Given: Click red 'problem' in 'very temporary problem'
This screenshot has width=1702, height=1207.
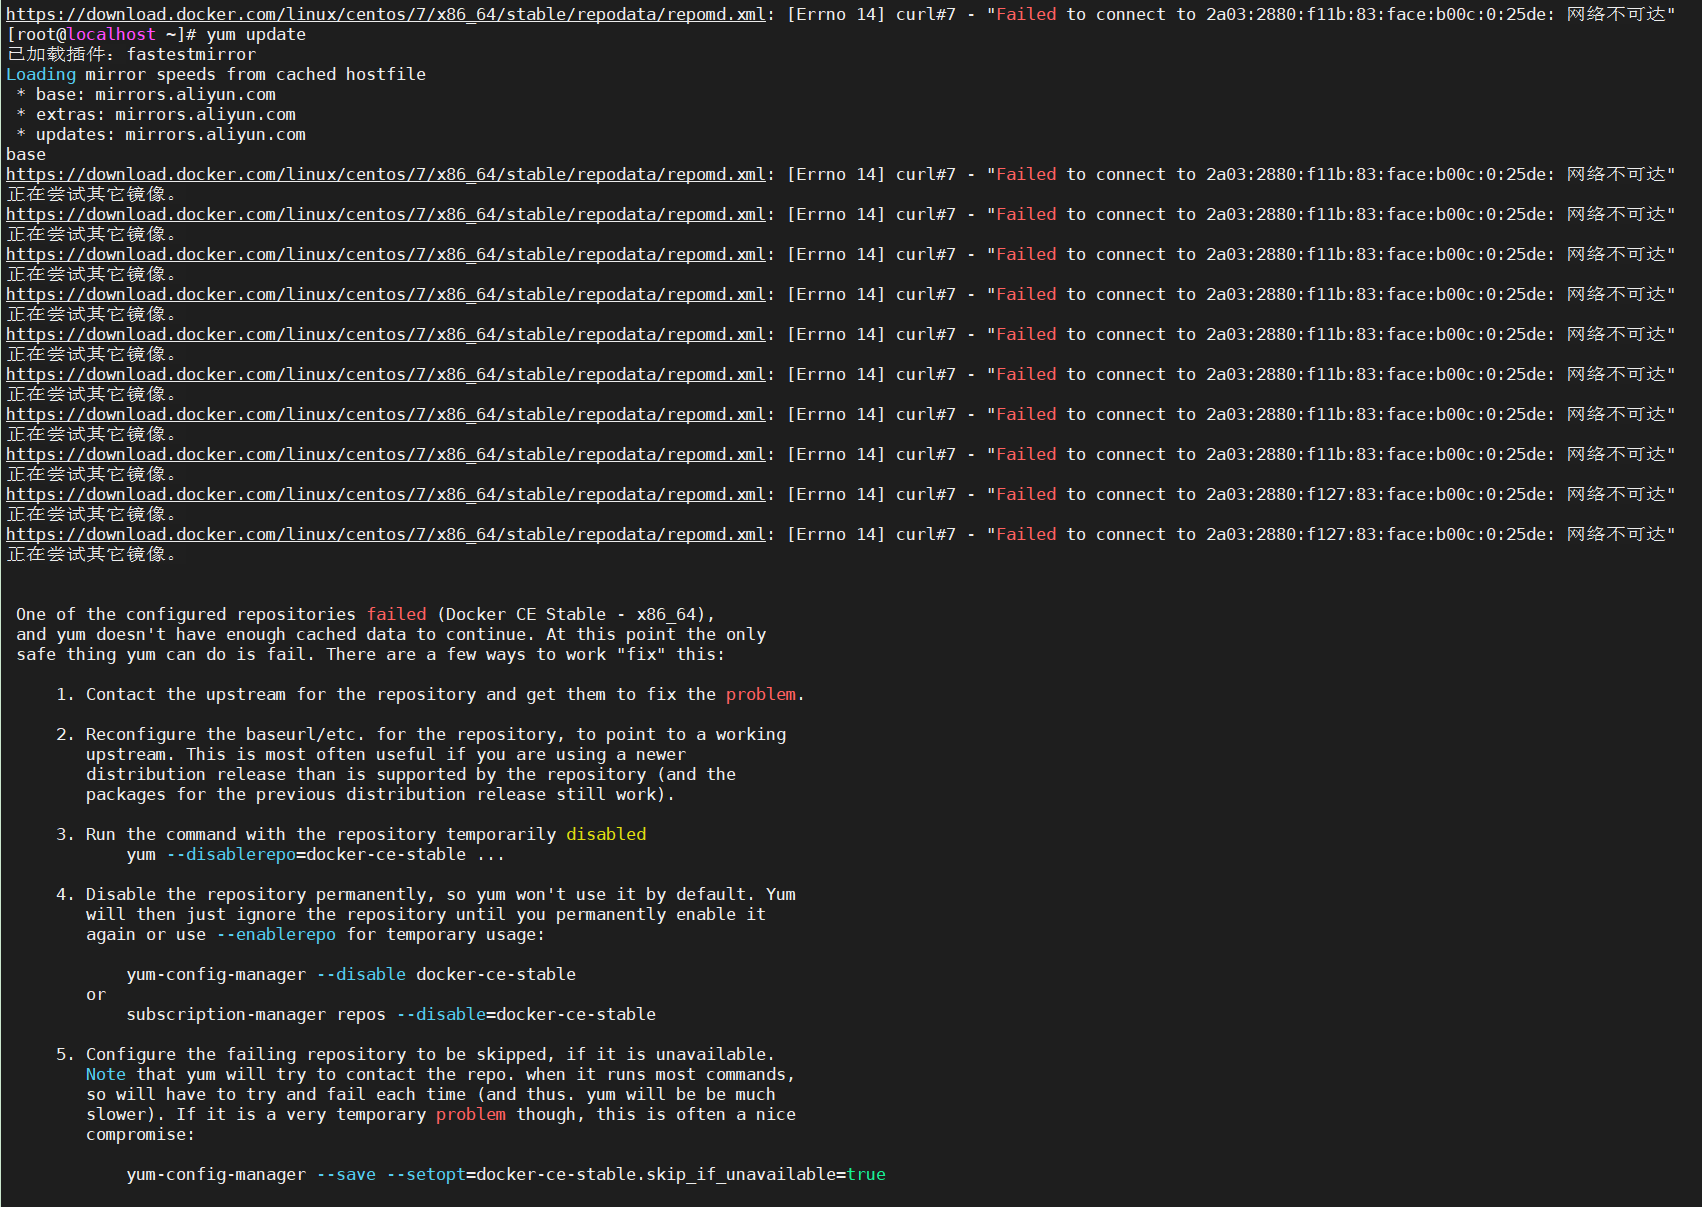Looking at the screenshot, I should click(x=471, y=1114).
